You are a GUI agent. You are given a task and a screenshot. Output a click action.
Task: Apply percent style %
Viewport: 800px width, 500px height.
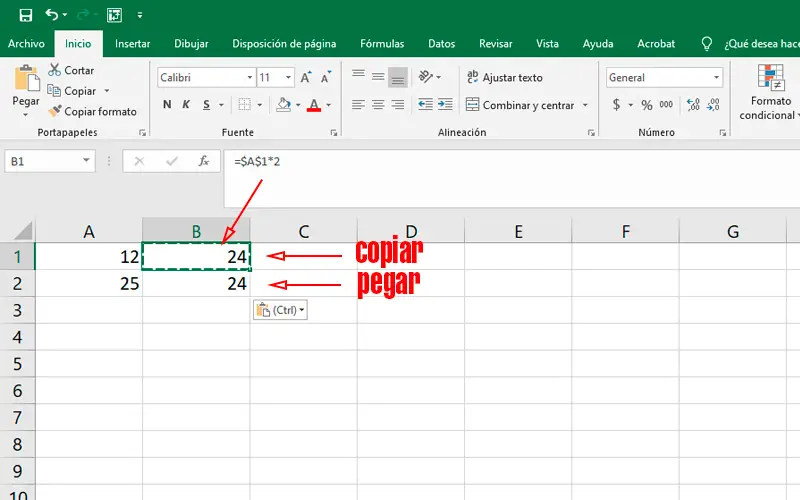click(647, 105)
